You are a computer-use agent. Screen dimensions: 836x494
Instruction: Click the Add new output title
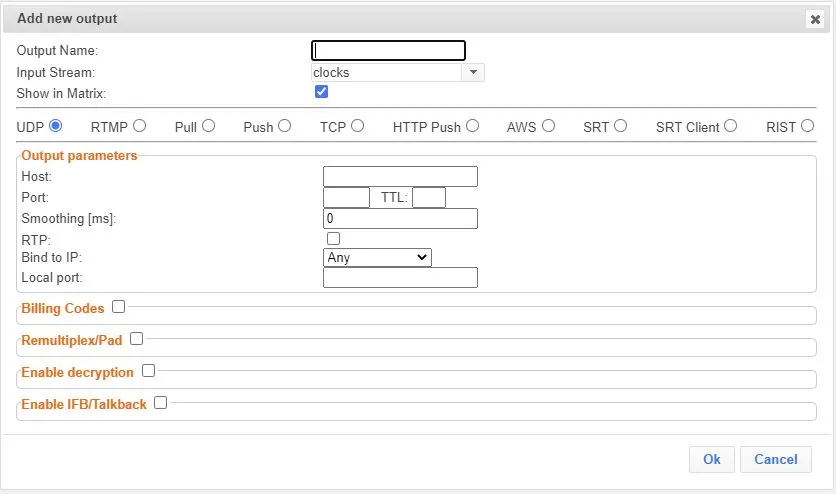67,19
